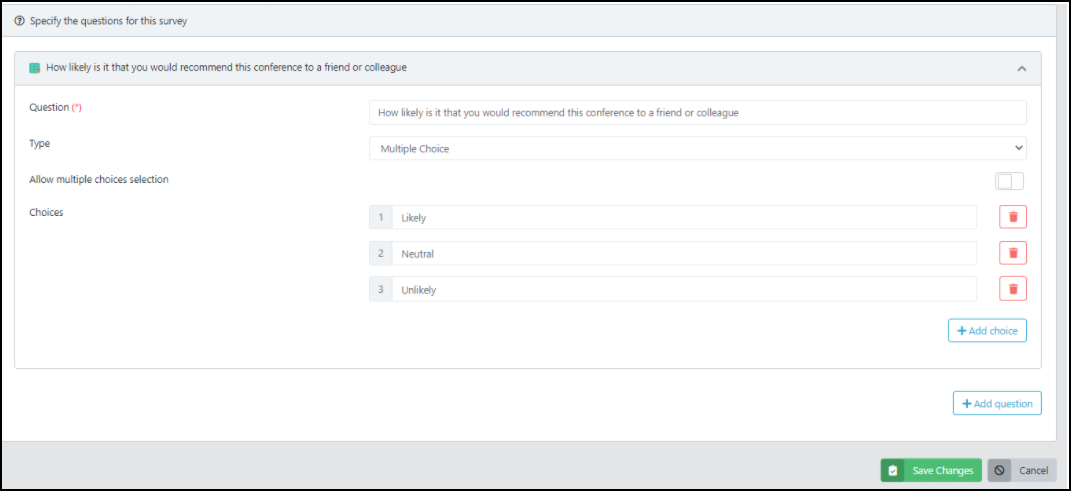The image size is (1071, 491).
Task: Click the green question type icon in header
Action: (35, 68)
